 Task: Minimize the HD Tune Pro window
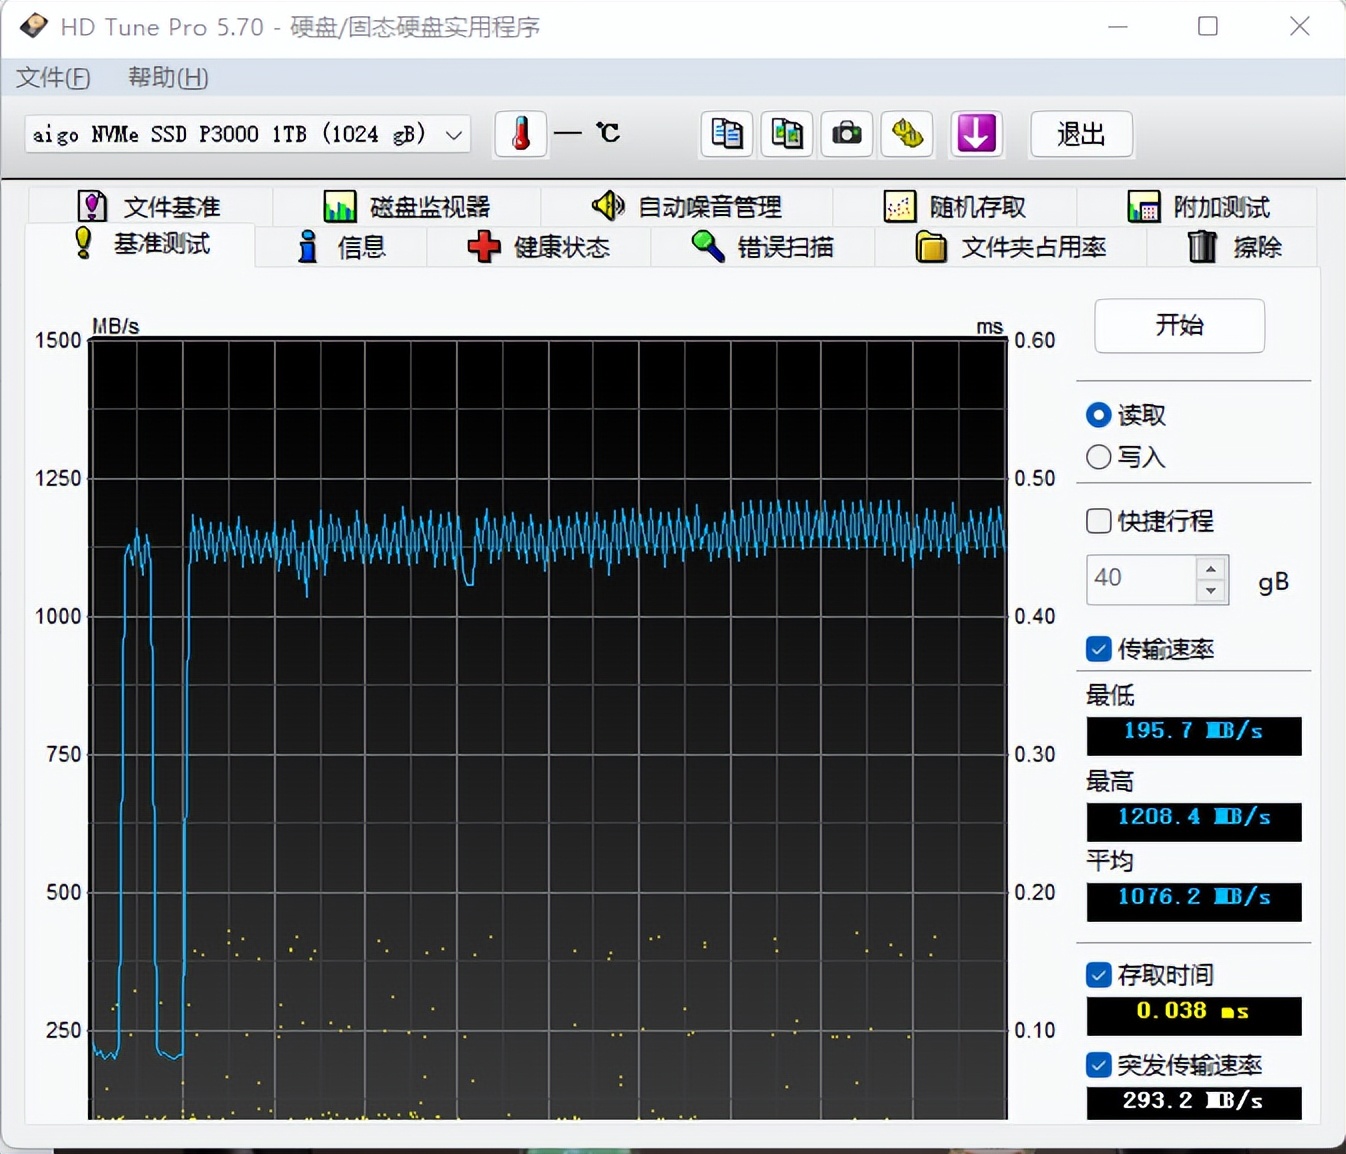click(x=1118, y=26)
